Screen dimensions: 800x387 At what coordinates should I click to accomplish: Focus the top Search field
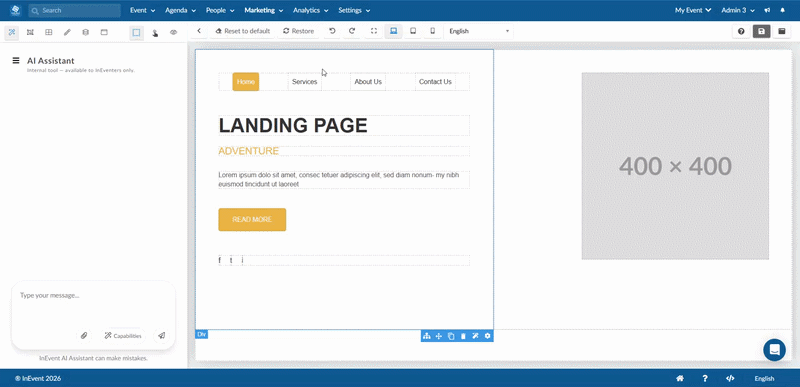click(x=74, y=10)
